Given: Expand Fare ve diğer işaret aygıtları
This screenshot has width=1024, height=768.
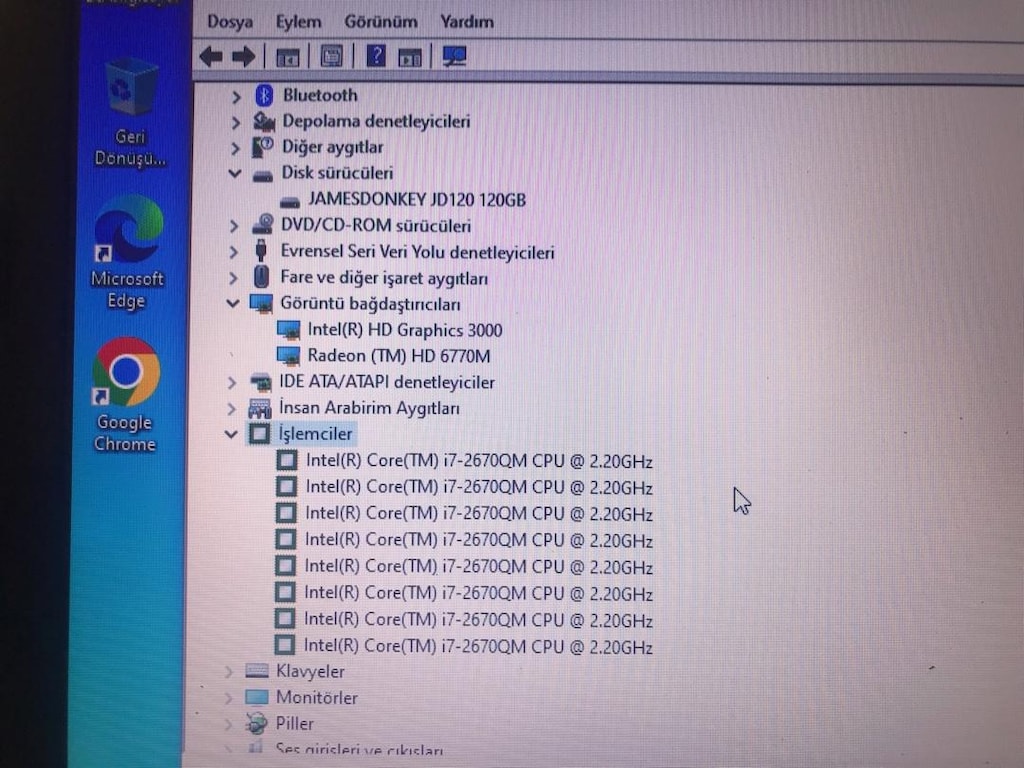Looking at the screenshot, I should pyautogui.click(x=234, y=279).
